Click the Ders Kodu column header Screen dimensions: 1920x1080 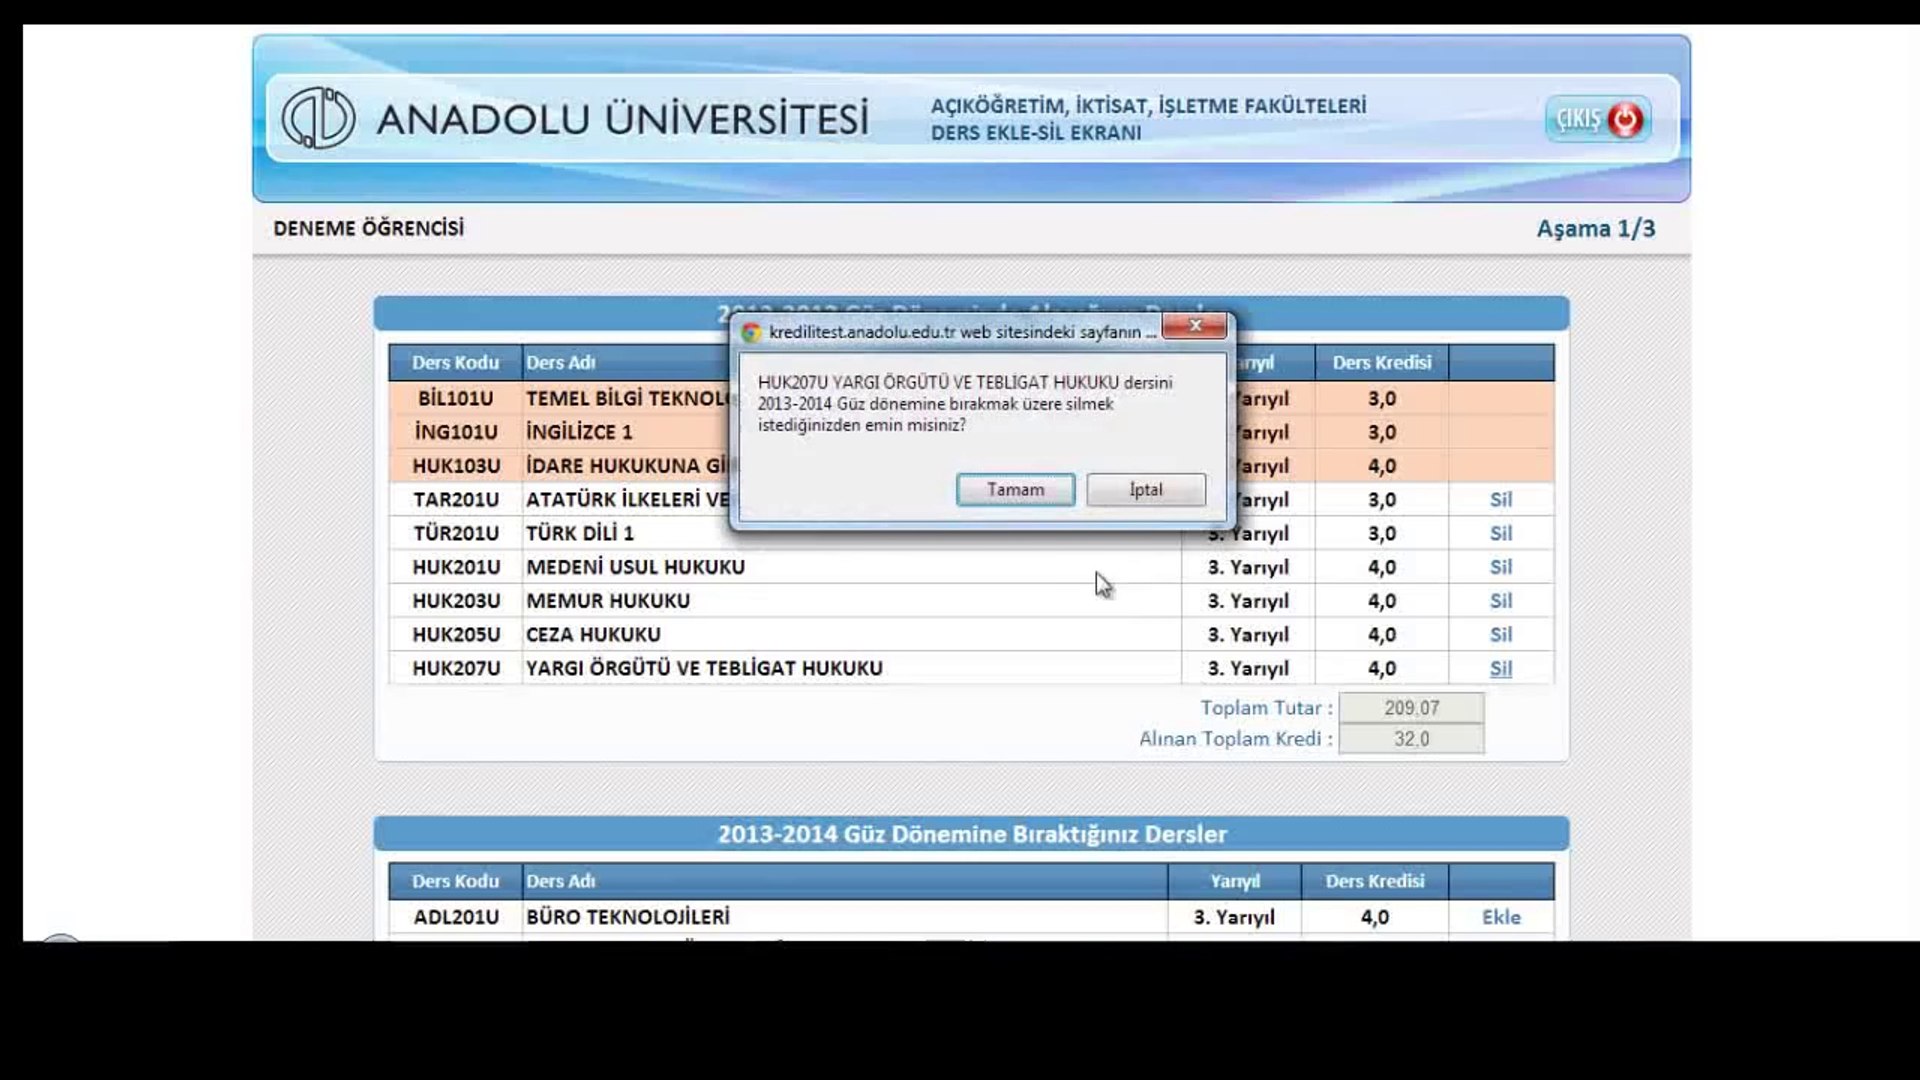[455, 362]
